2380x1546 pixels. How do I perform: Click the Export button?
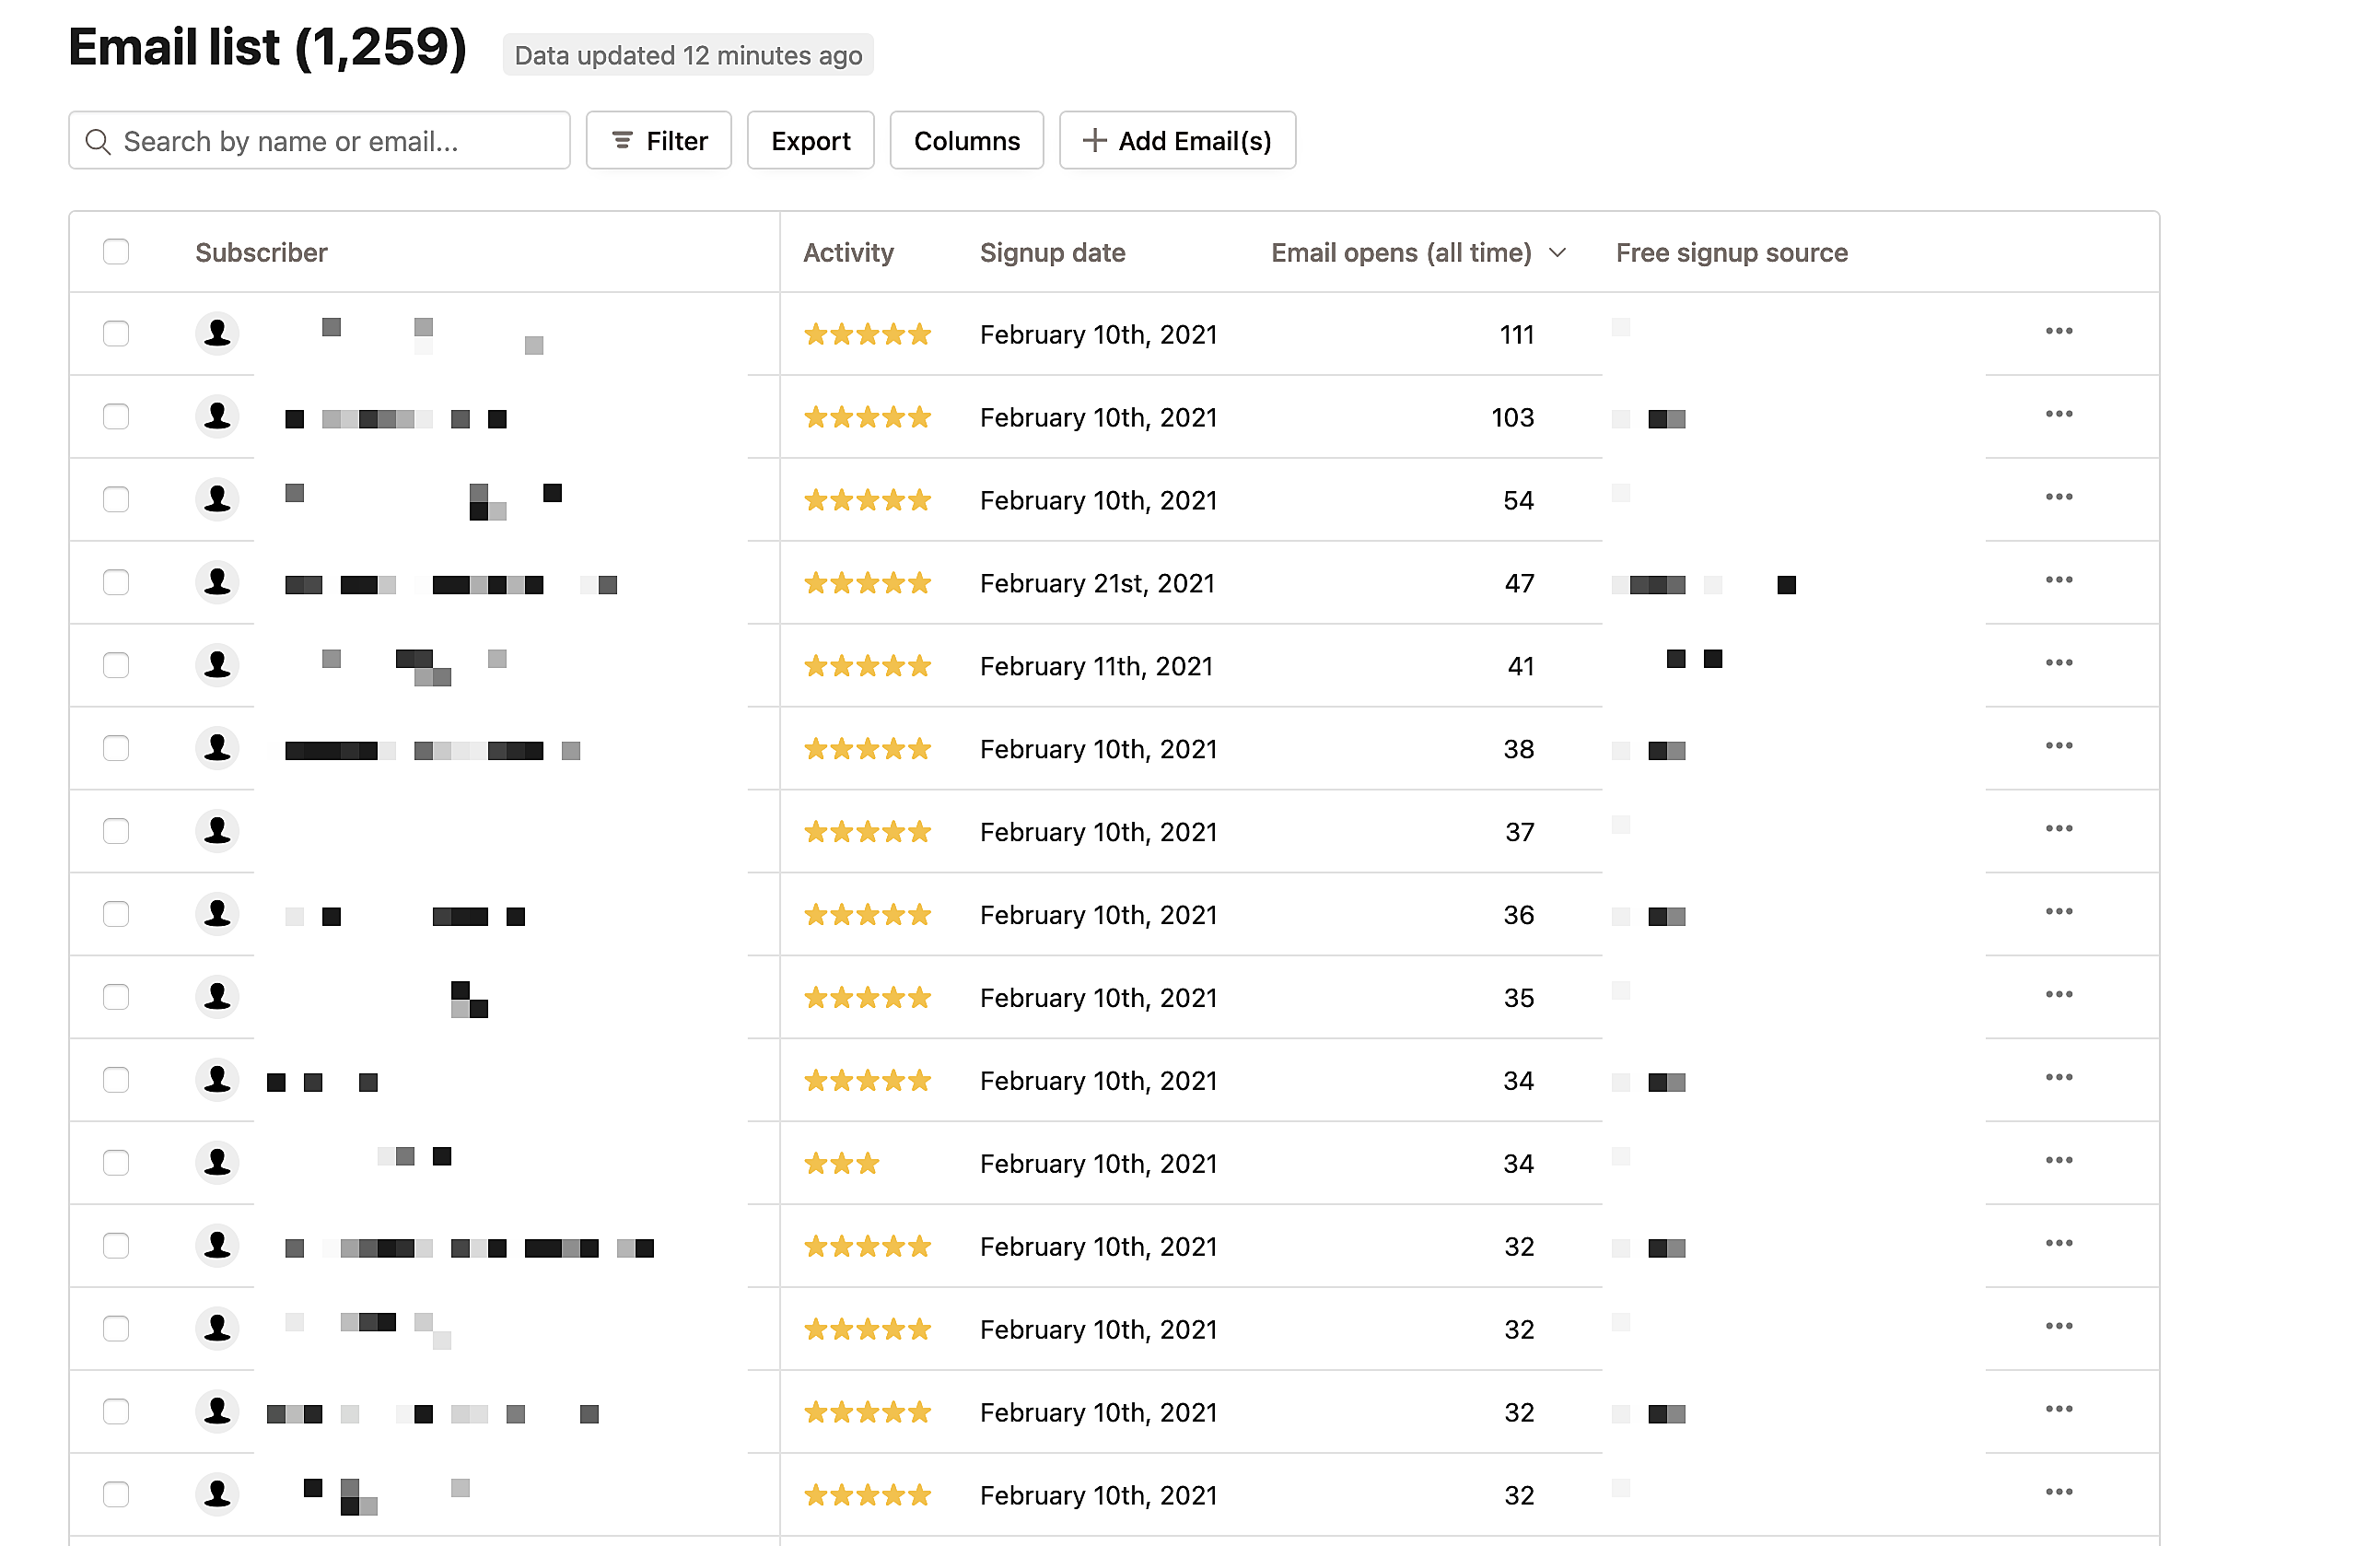tap(810, 141)
